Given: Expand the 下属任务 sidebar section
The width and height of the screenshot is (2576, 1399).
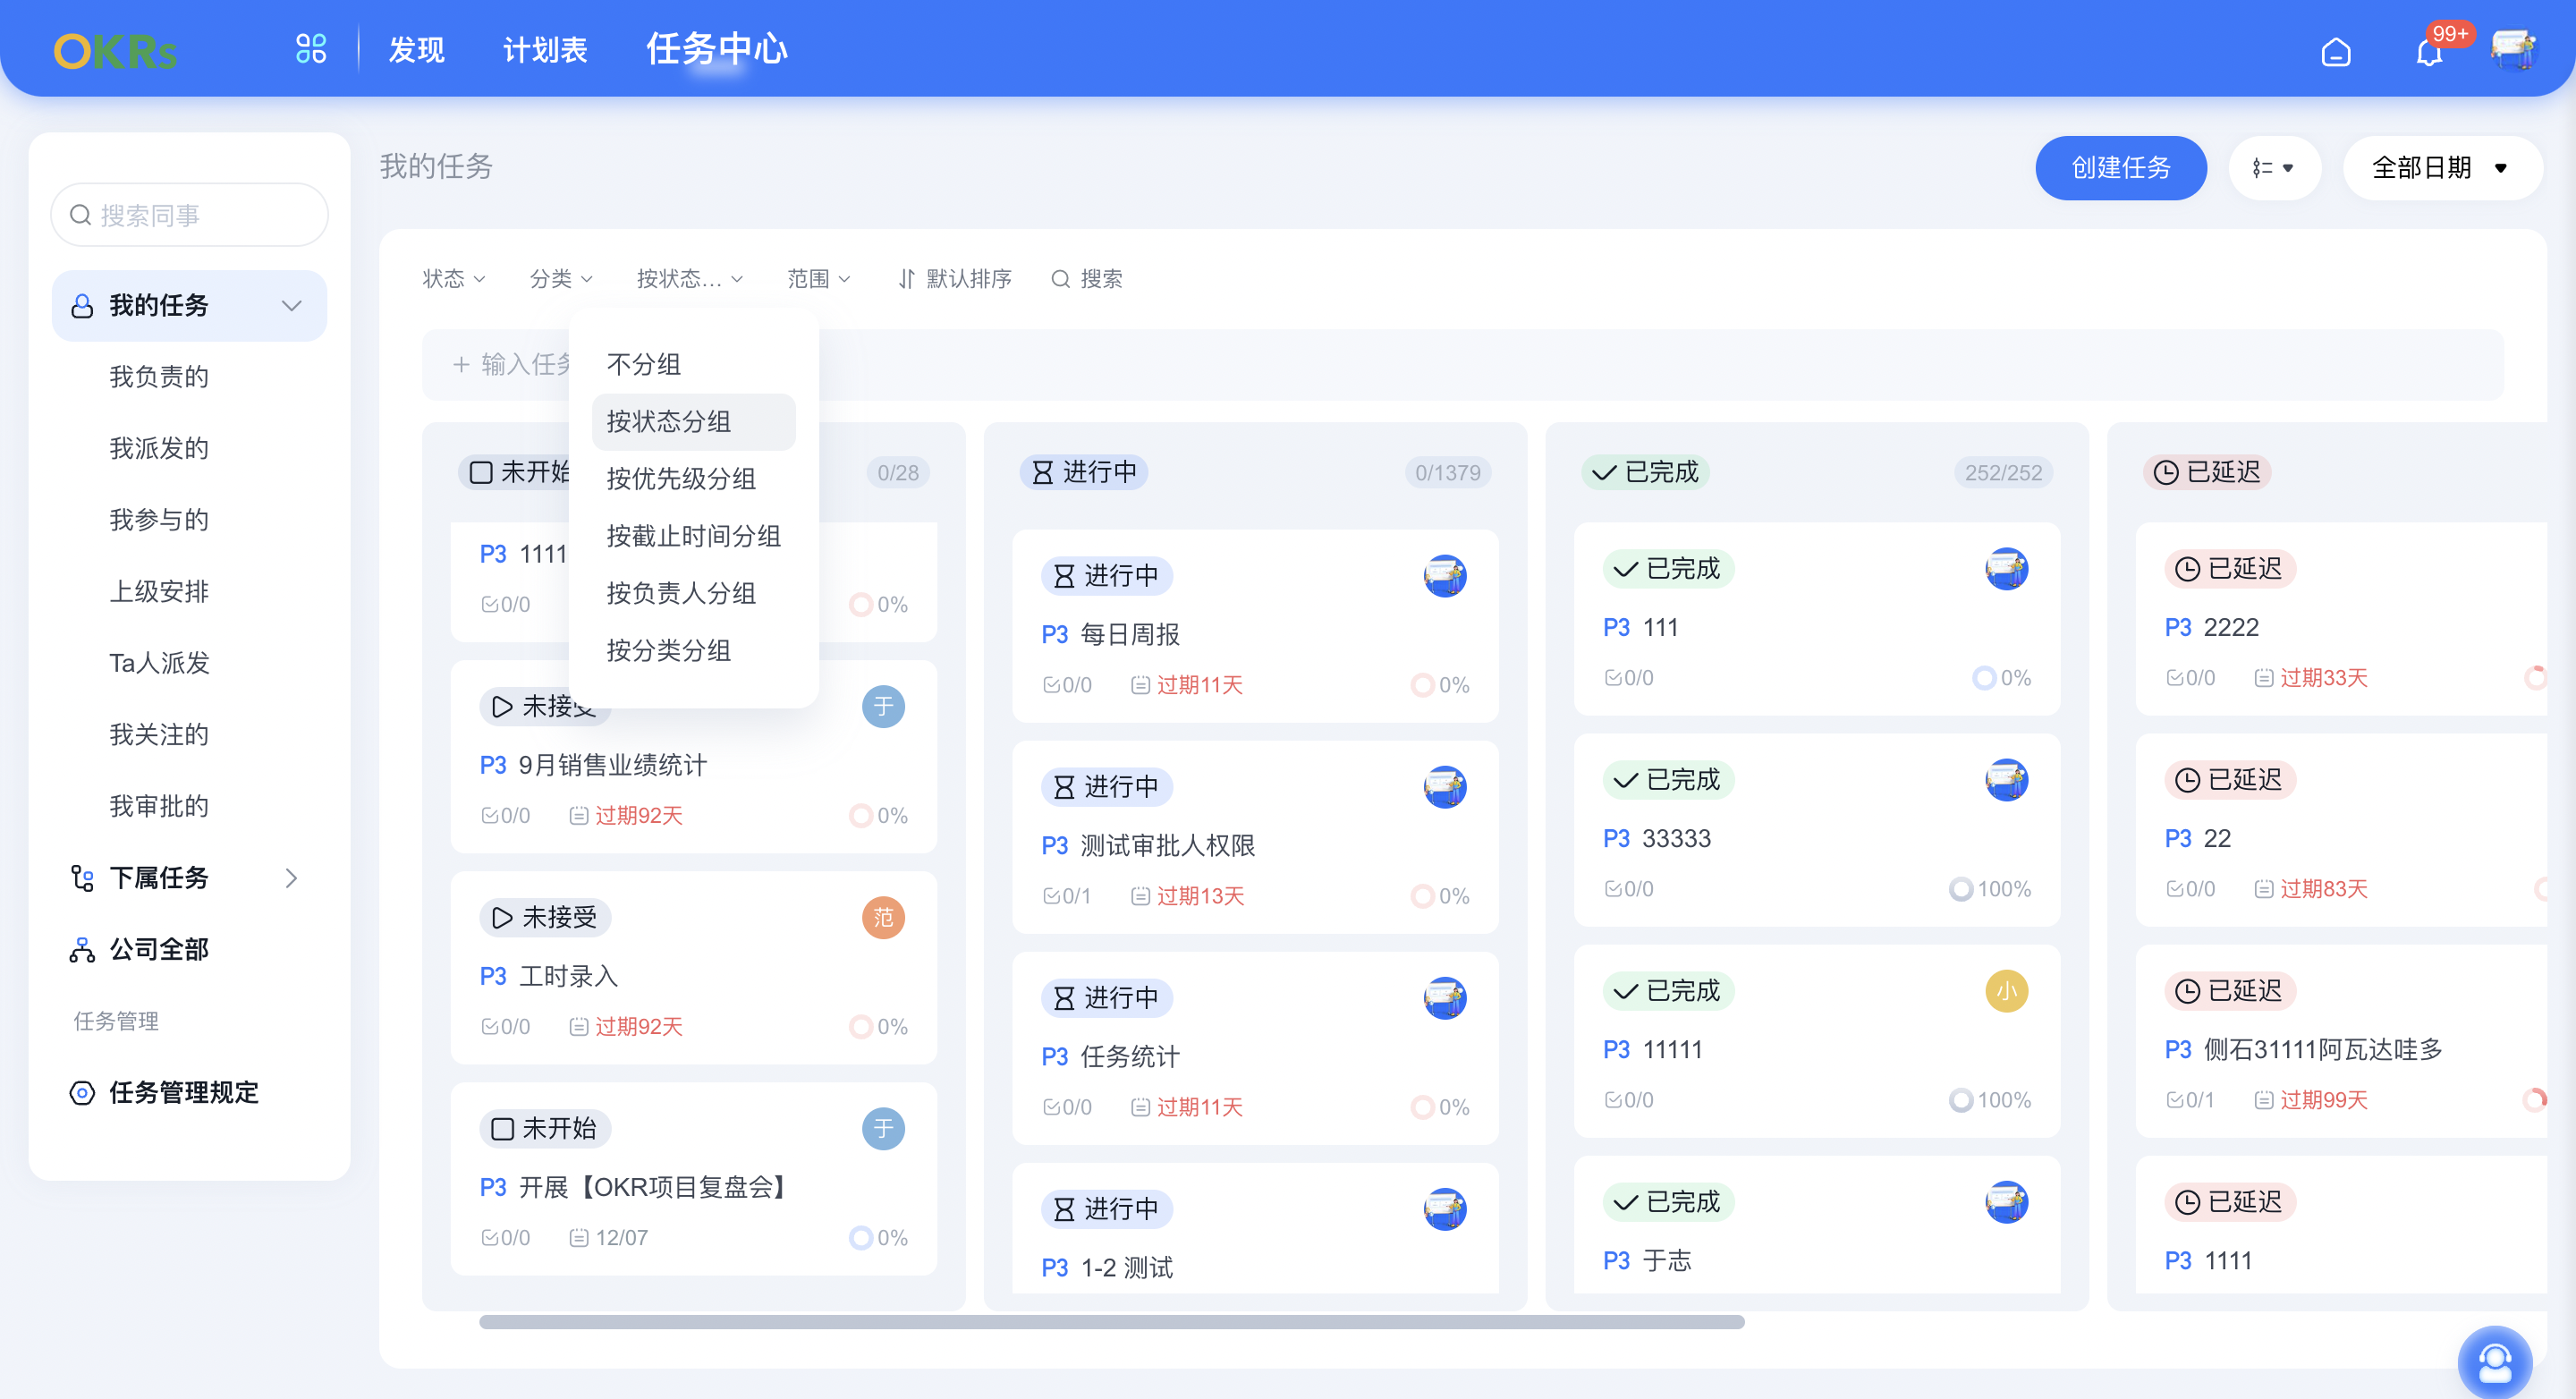Looking at the screenshot, I should (291, 878).
